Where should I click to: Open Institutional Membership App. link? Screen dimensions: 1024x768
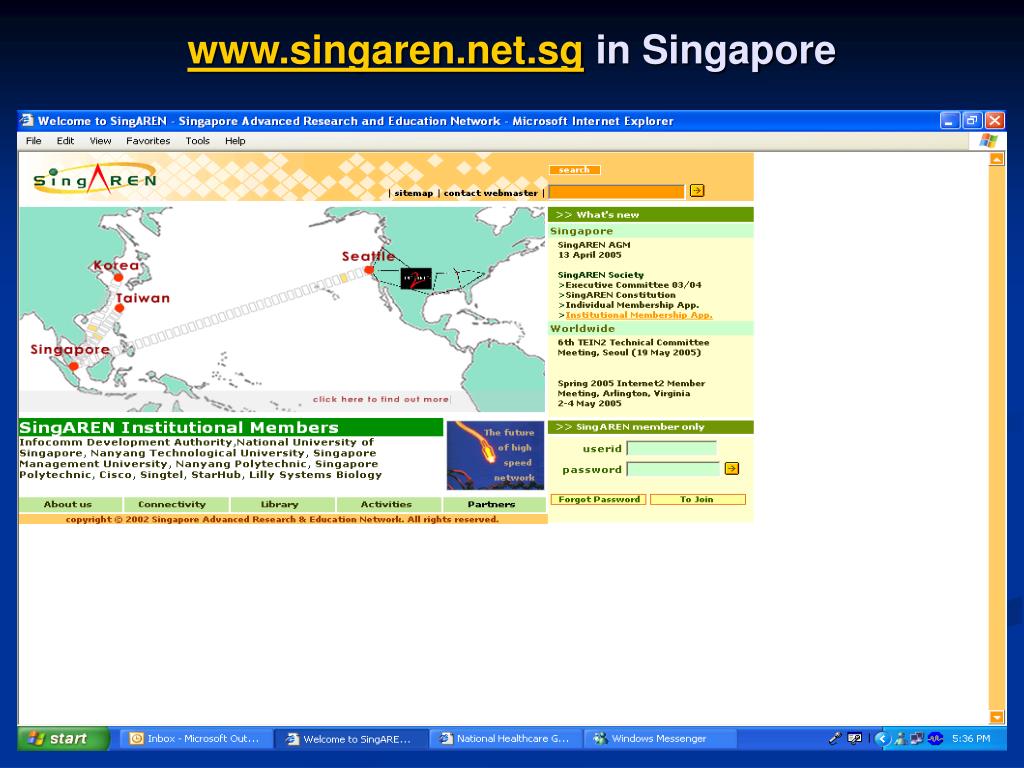click(639, 315)
